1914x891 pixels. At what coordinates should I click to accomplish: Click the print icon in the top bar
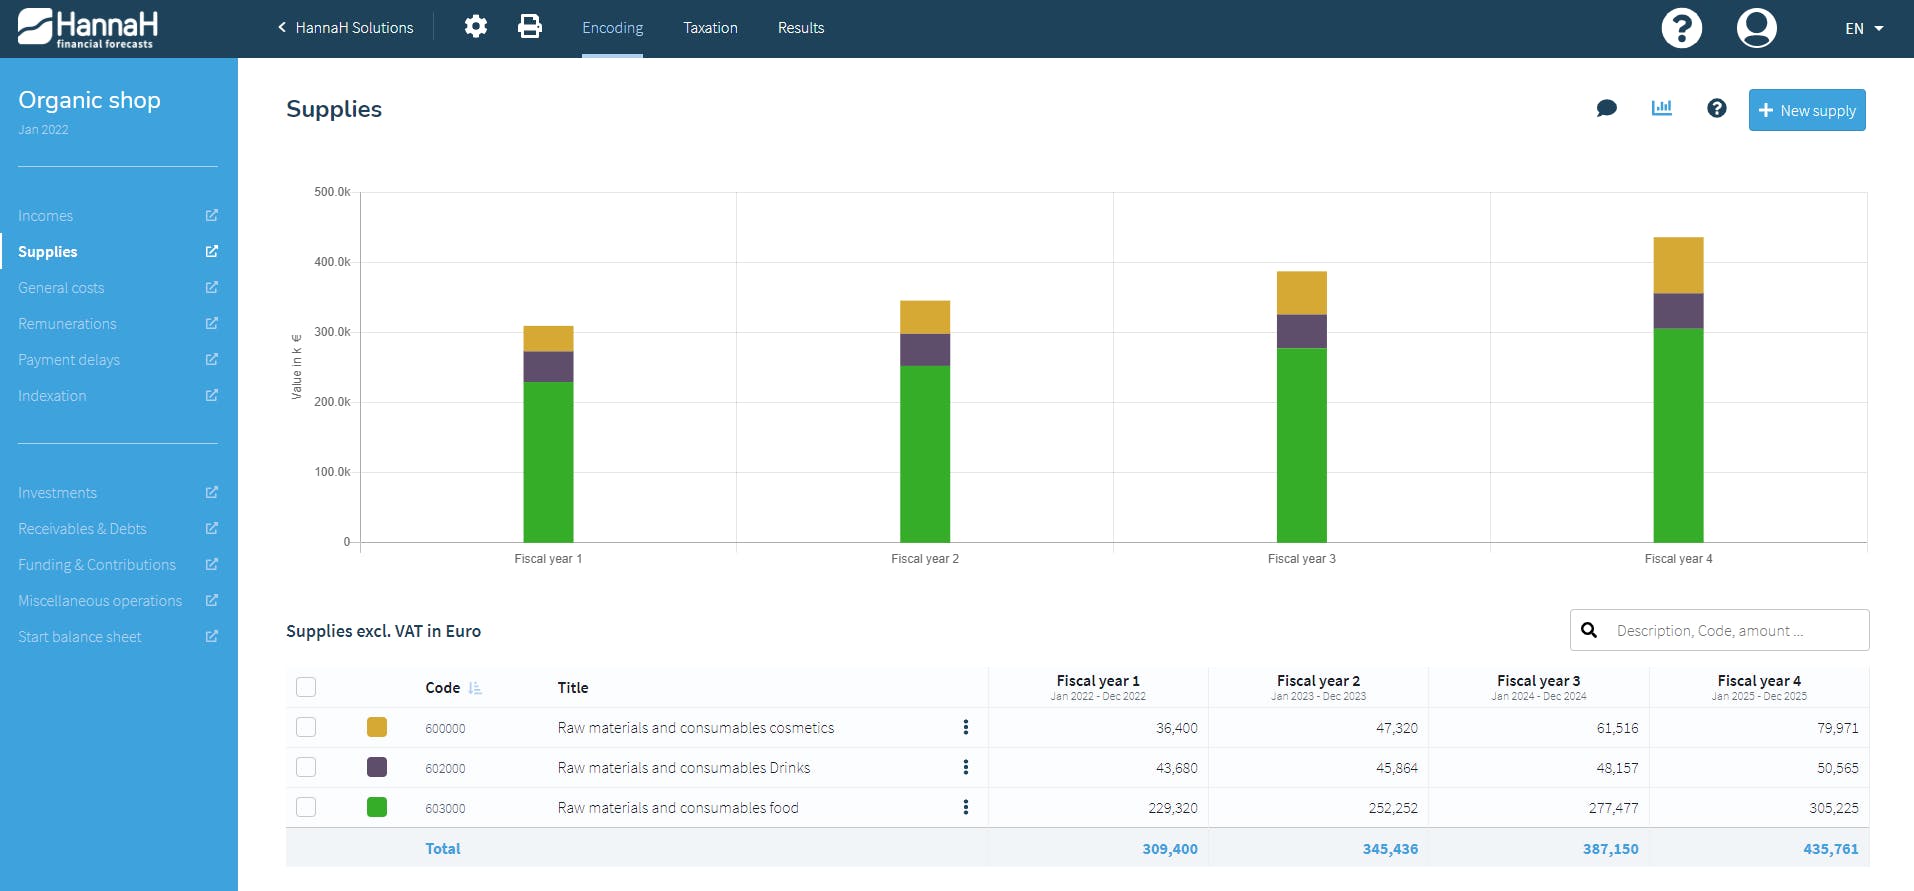coord(530,27)
